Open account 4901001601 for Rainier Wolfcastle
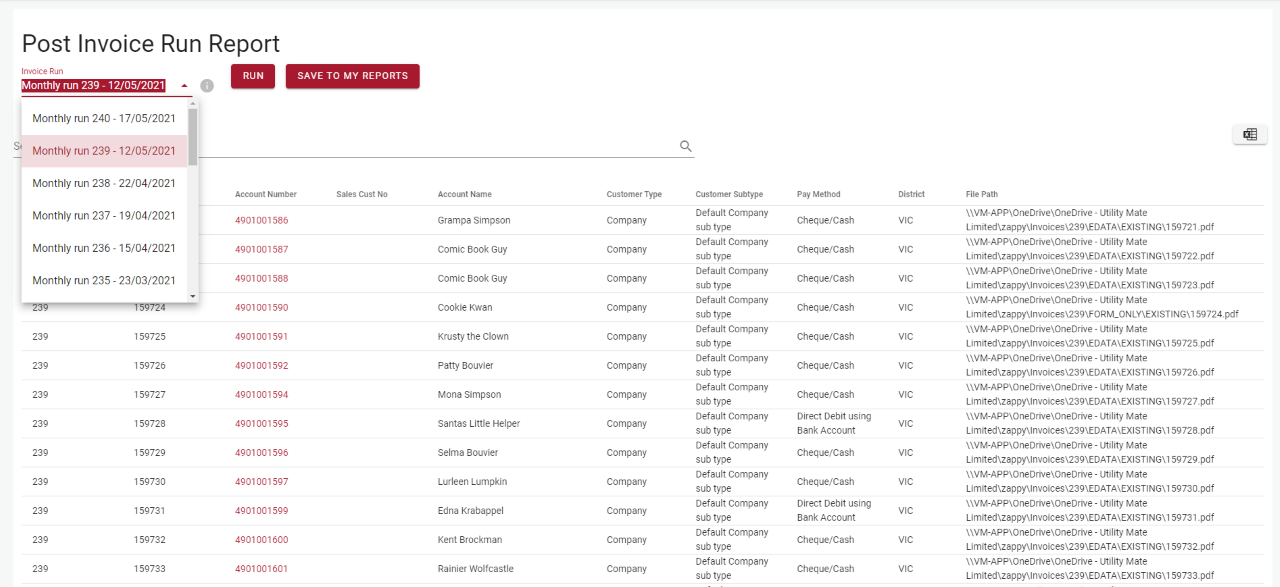 pos(261,568)
